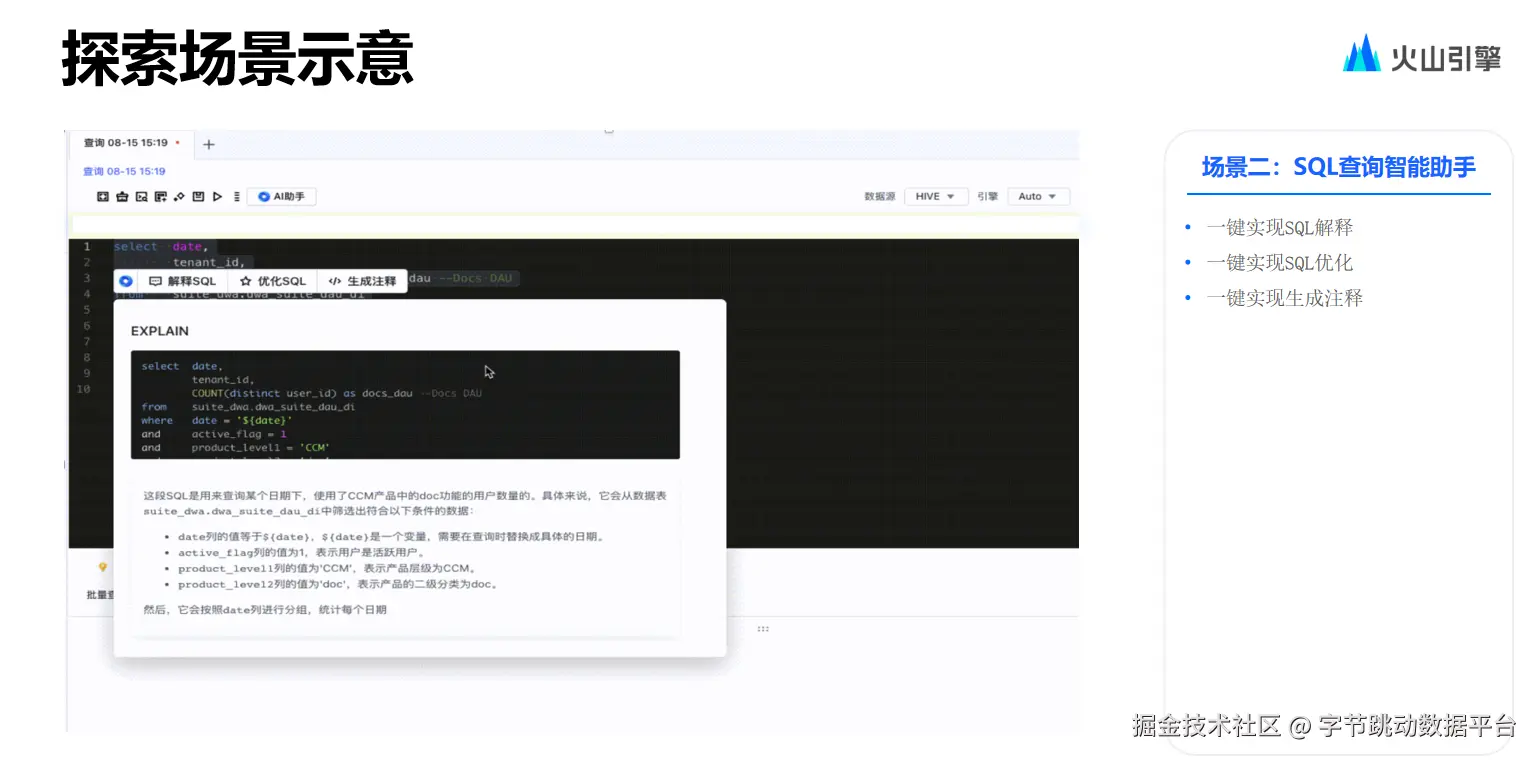The height and width of the screenshot is (761, 1539).
Task: Save the query with floppy disk icon
Action: click(198, 197)
